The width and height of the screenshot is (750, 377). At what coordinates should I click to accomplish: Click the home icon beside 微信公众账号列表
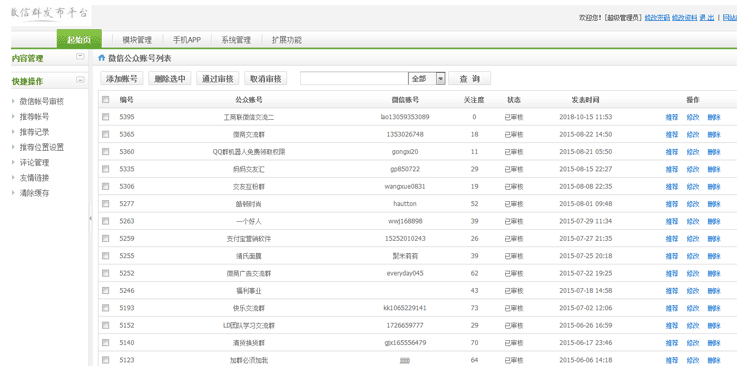101,58
